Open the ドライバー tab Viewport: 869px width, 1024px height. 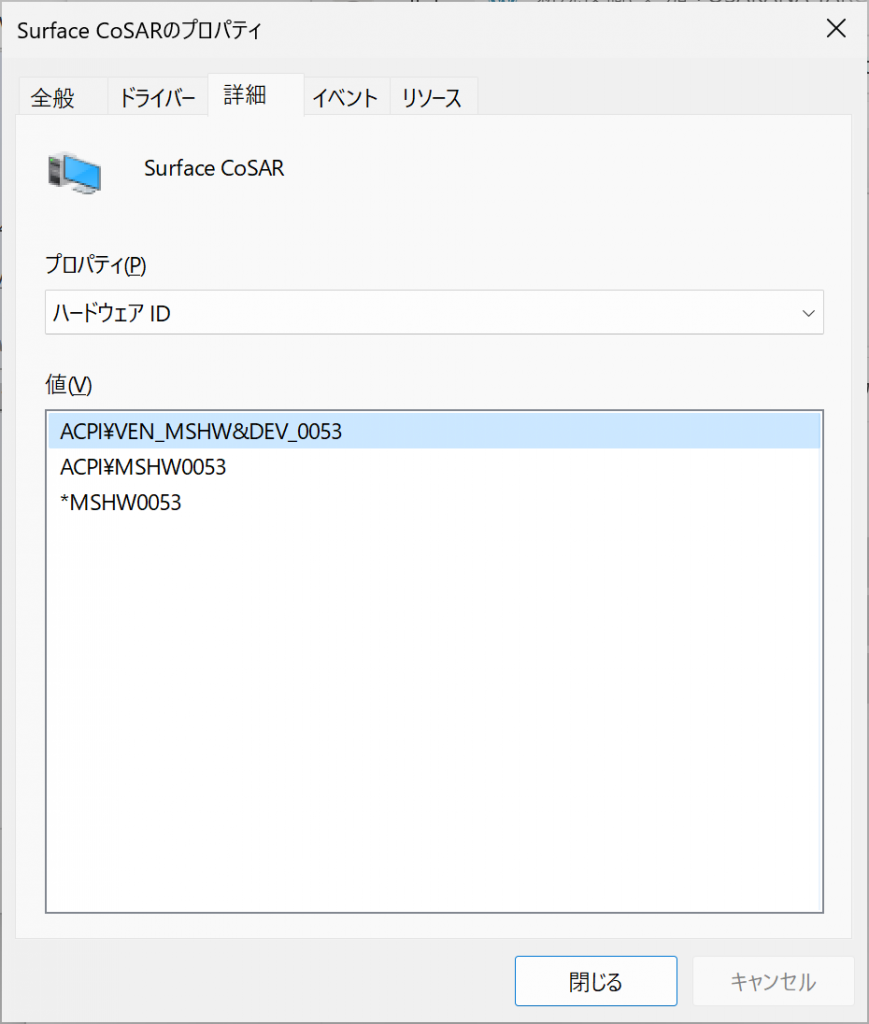[157, 97]
